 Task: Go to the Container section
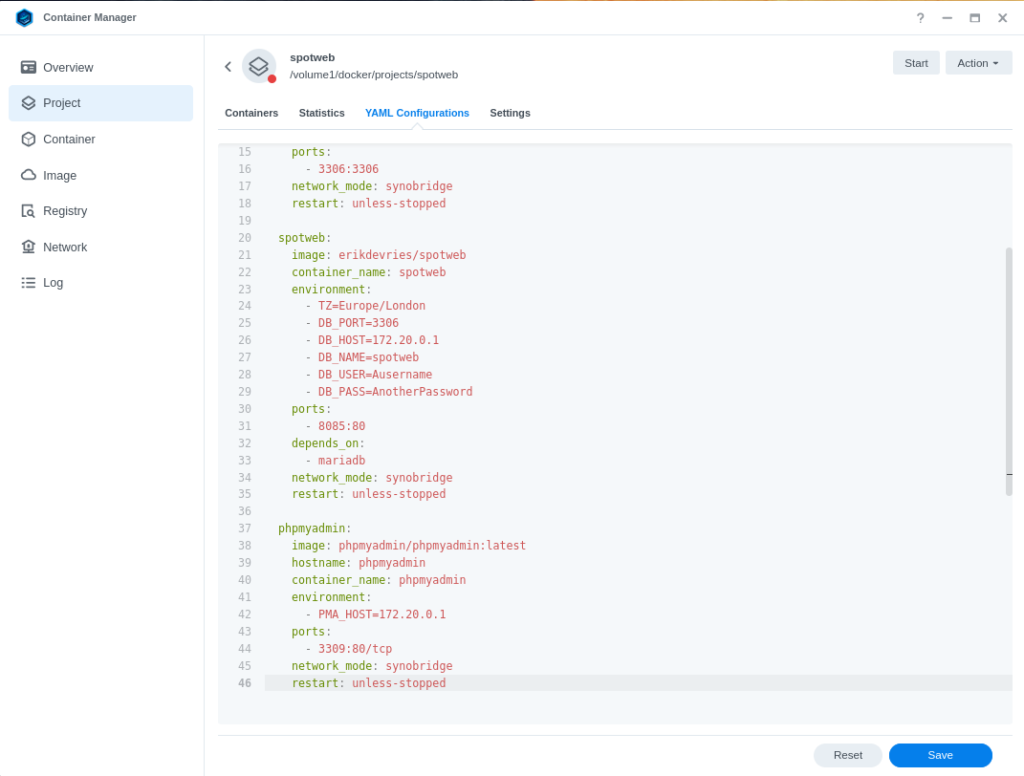(101, 139)
